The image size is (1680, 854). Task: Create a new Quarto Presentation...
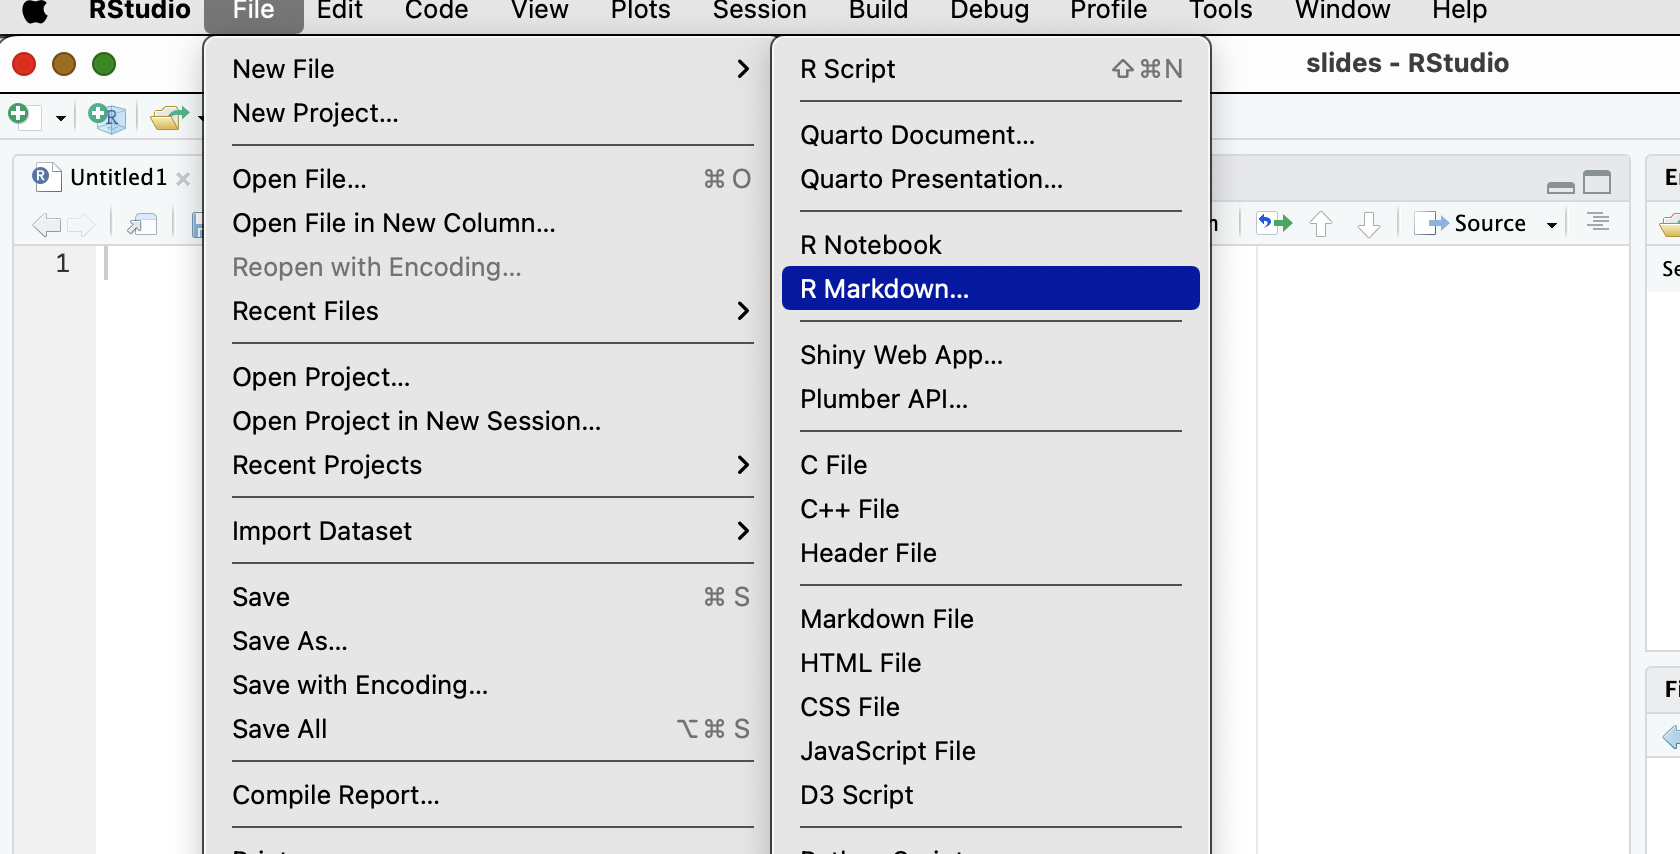point(991,179)
